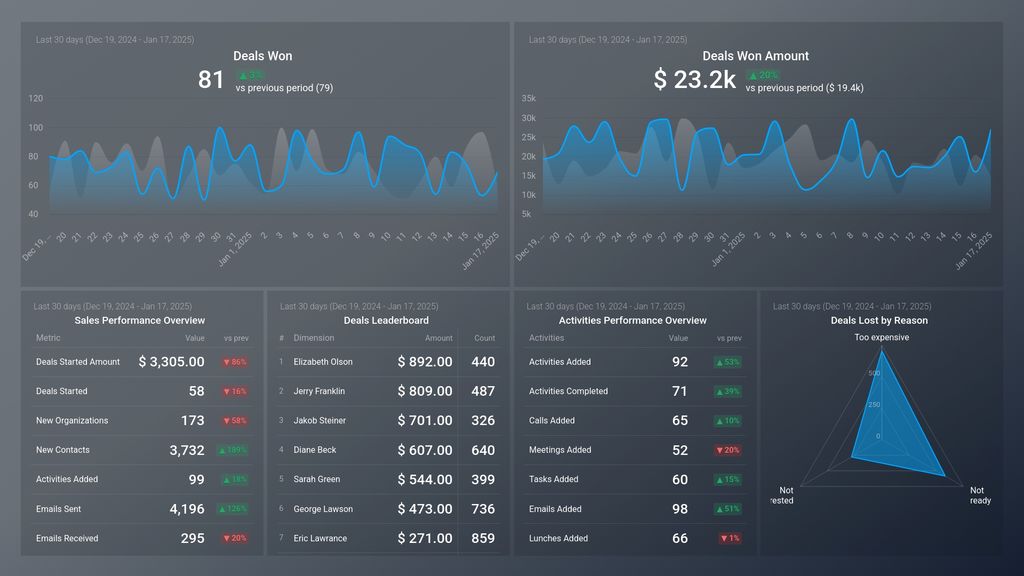The height and width of the screenshot is (576, 1024).
Task: Select Elizabeth Olson in the leaderboard
Action: (x=323, y=362)
